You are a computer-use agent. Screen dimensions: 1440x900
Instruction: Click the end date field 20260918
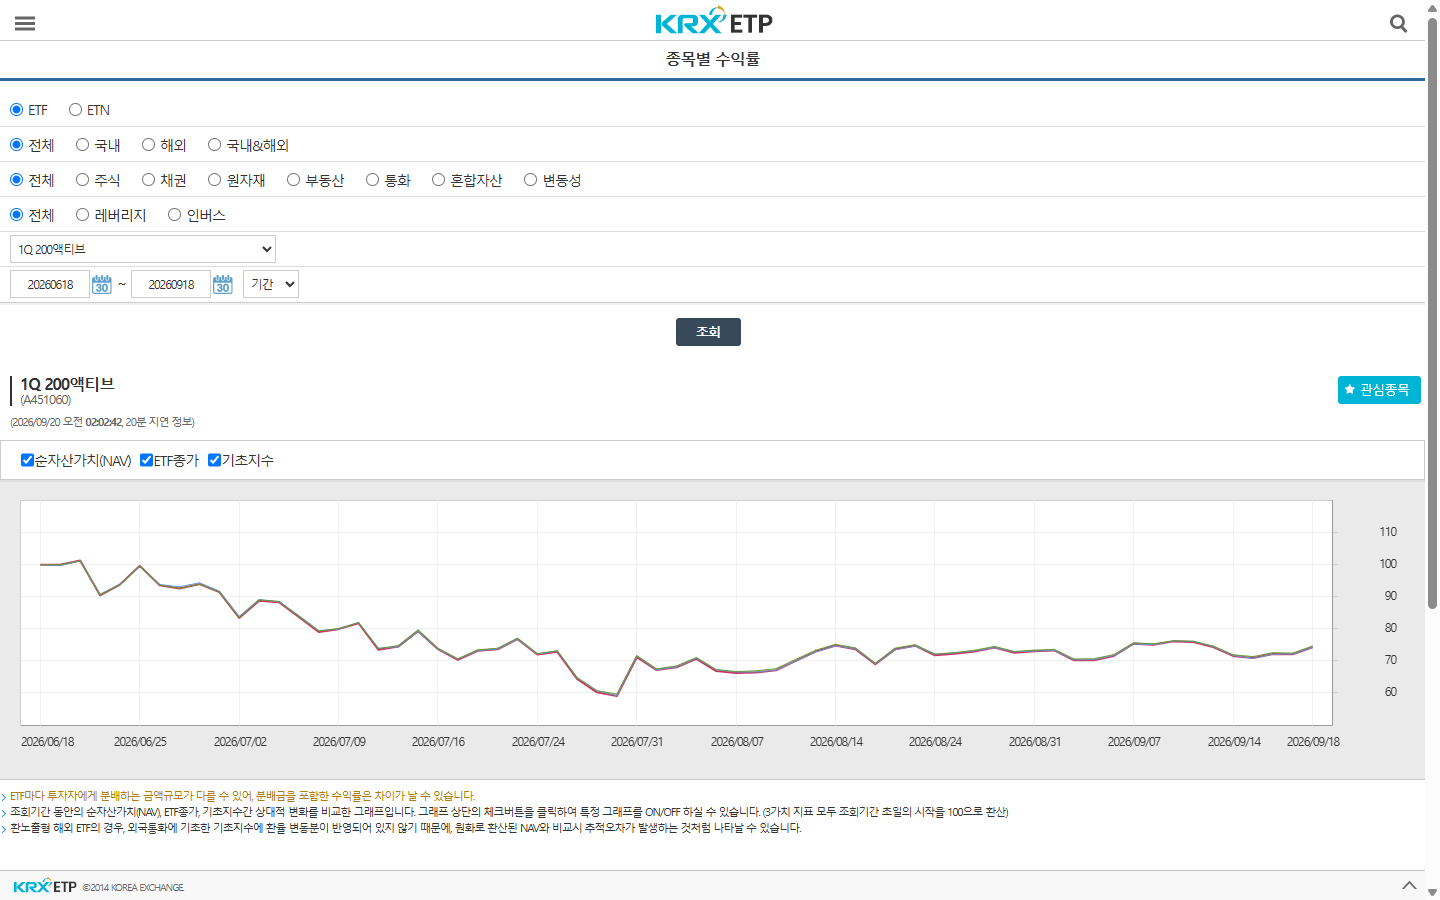point(171,284)
